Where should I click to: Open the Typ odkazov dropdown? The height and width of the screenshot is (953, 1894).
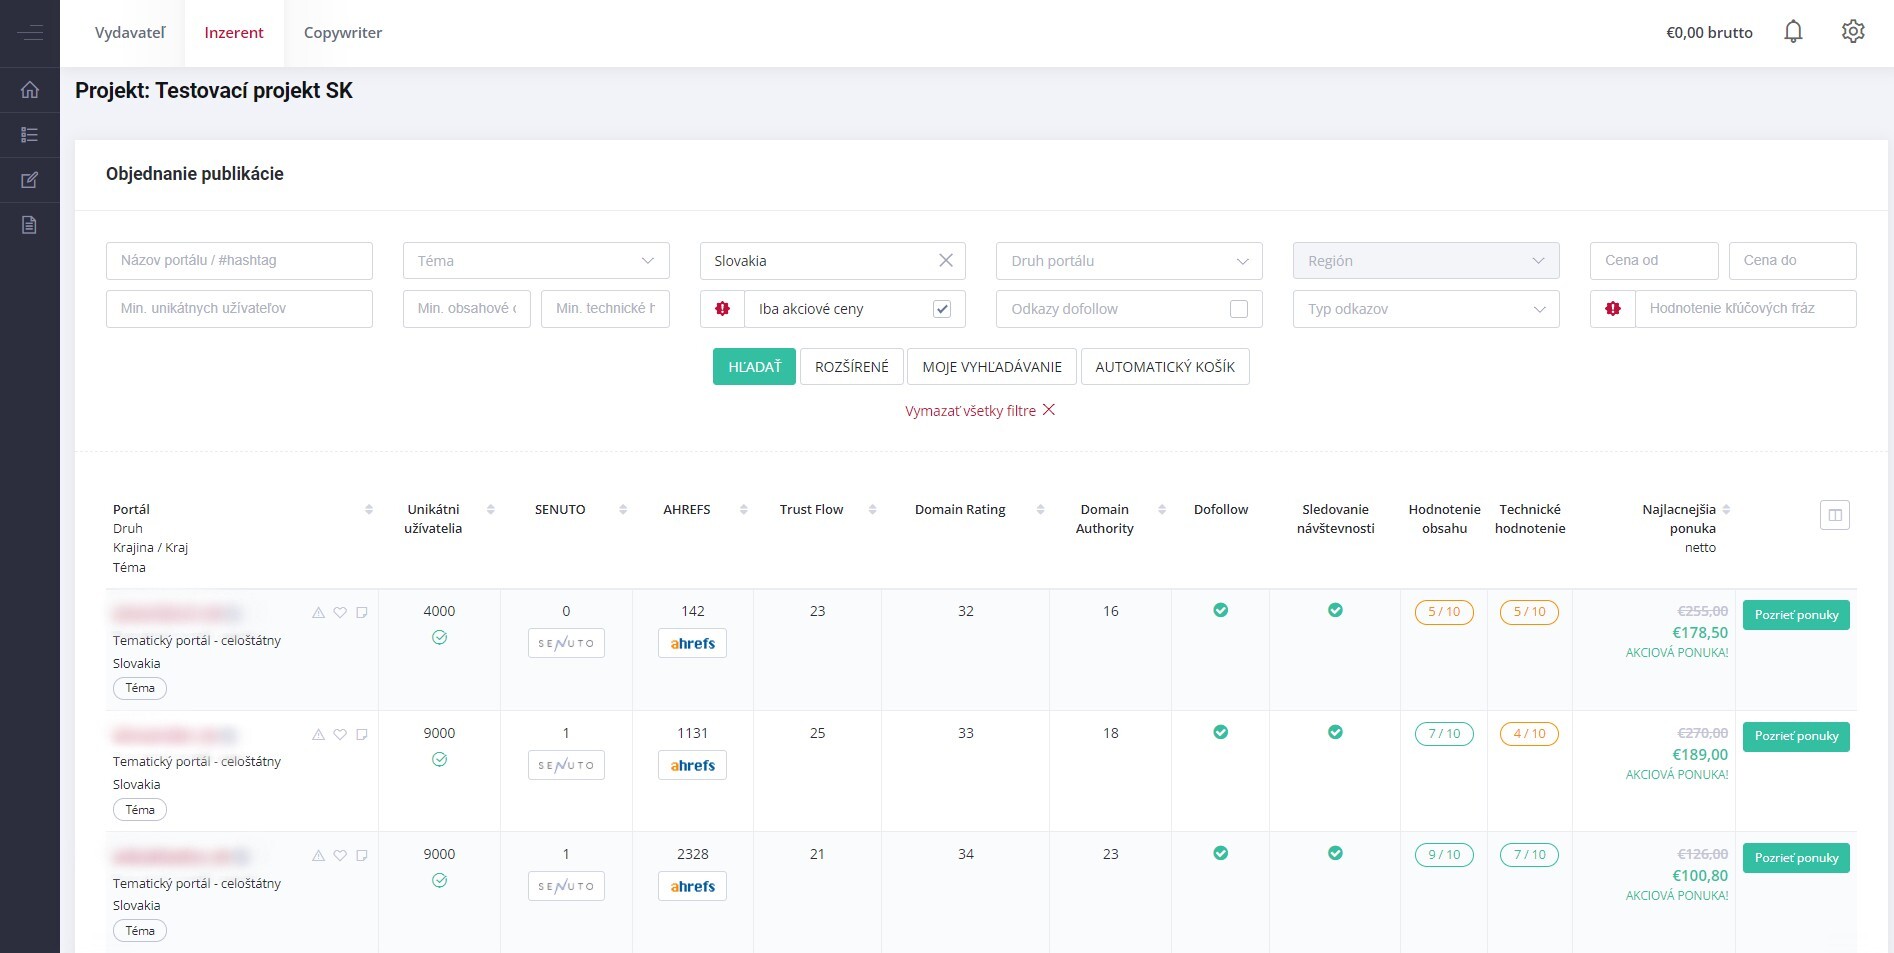(x=1426, y=309)
